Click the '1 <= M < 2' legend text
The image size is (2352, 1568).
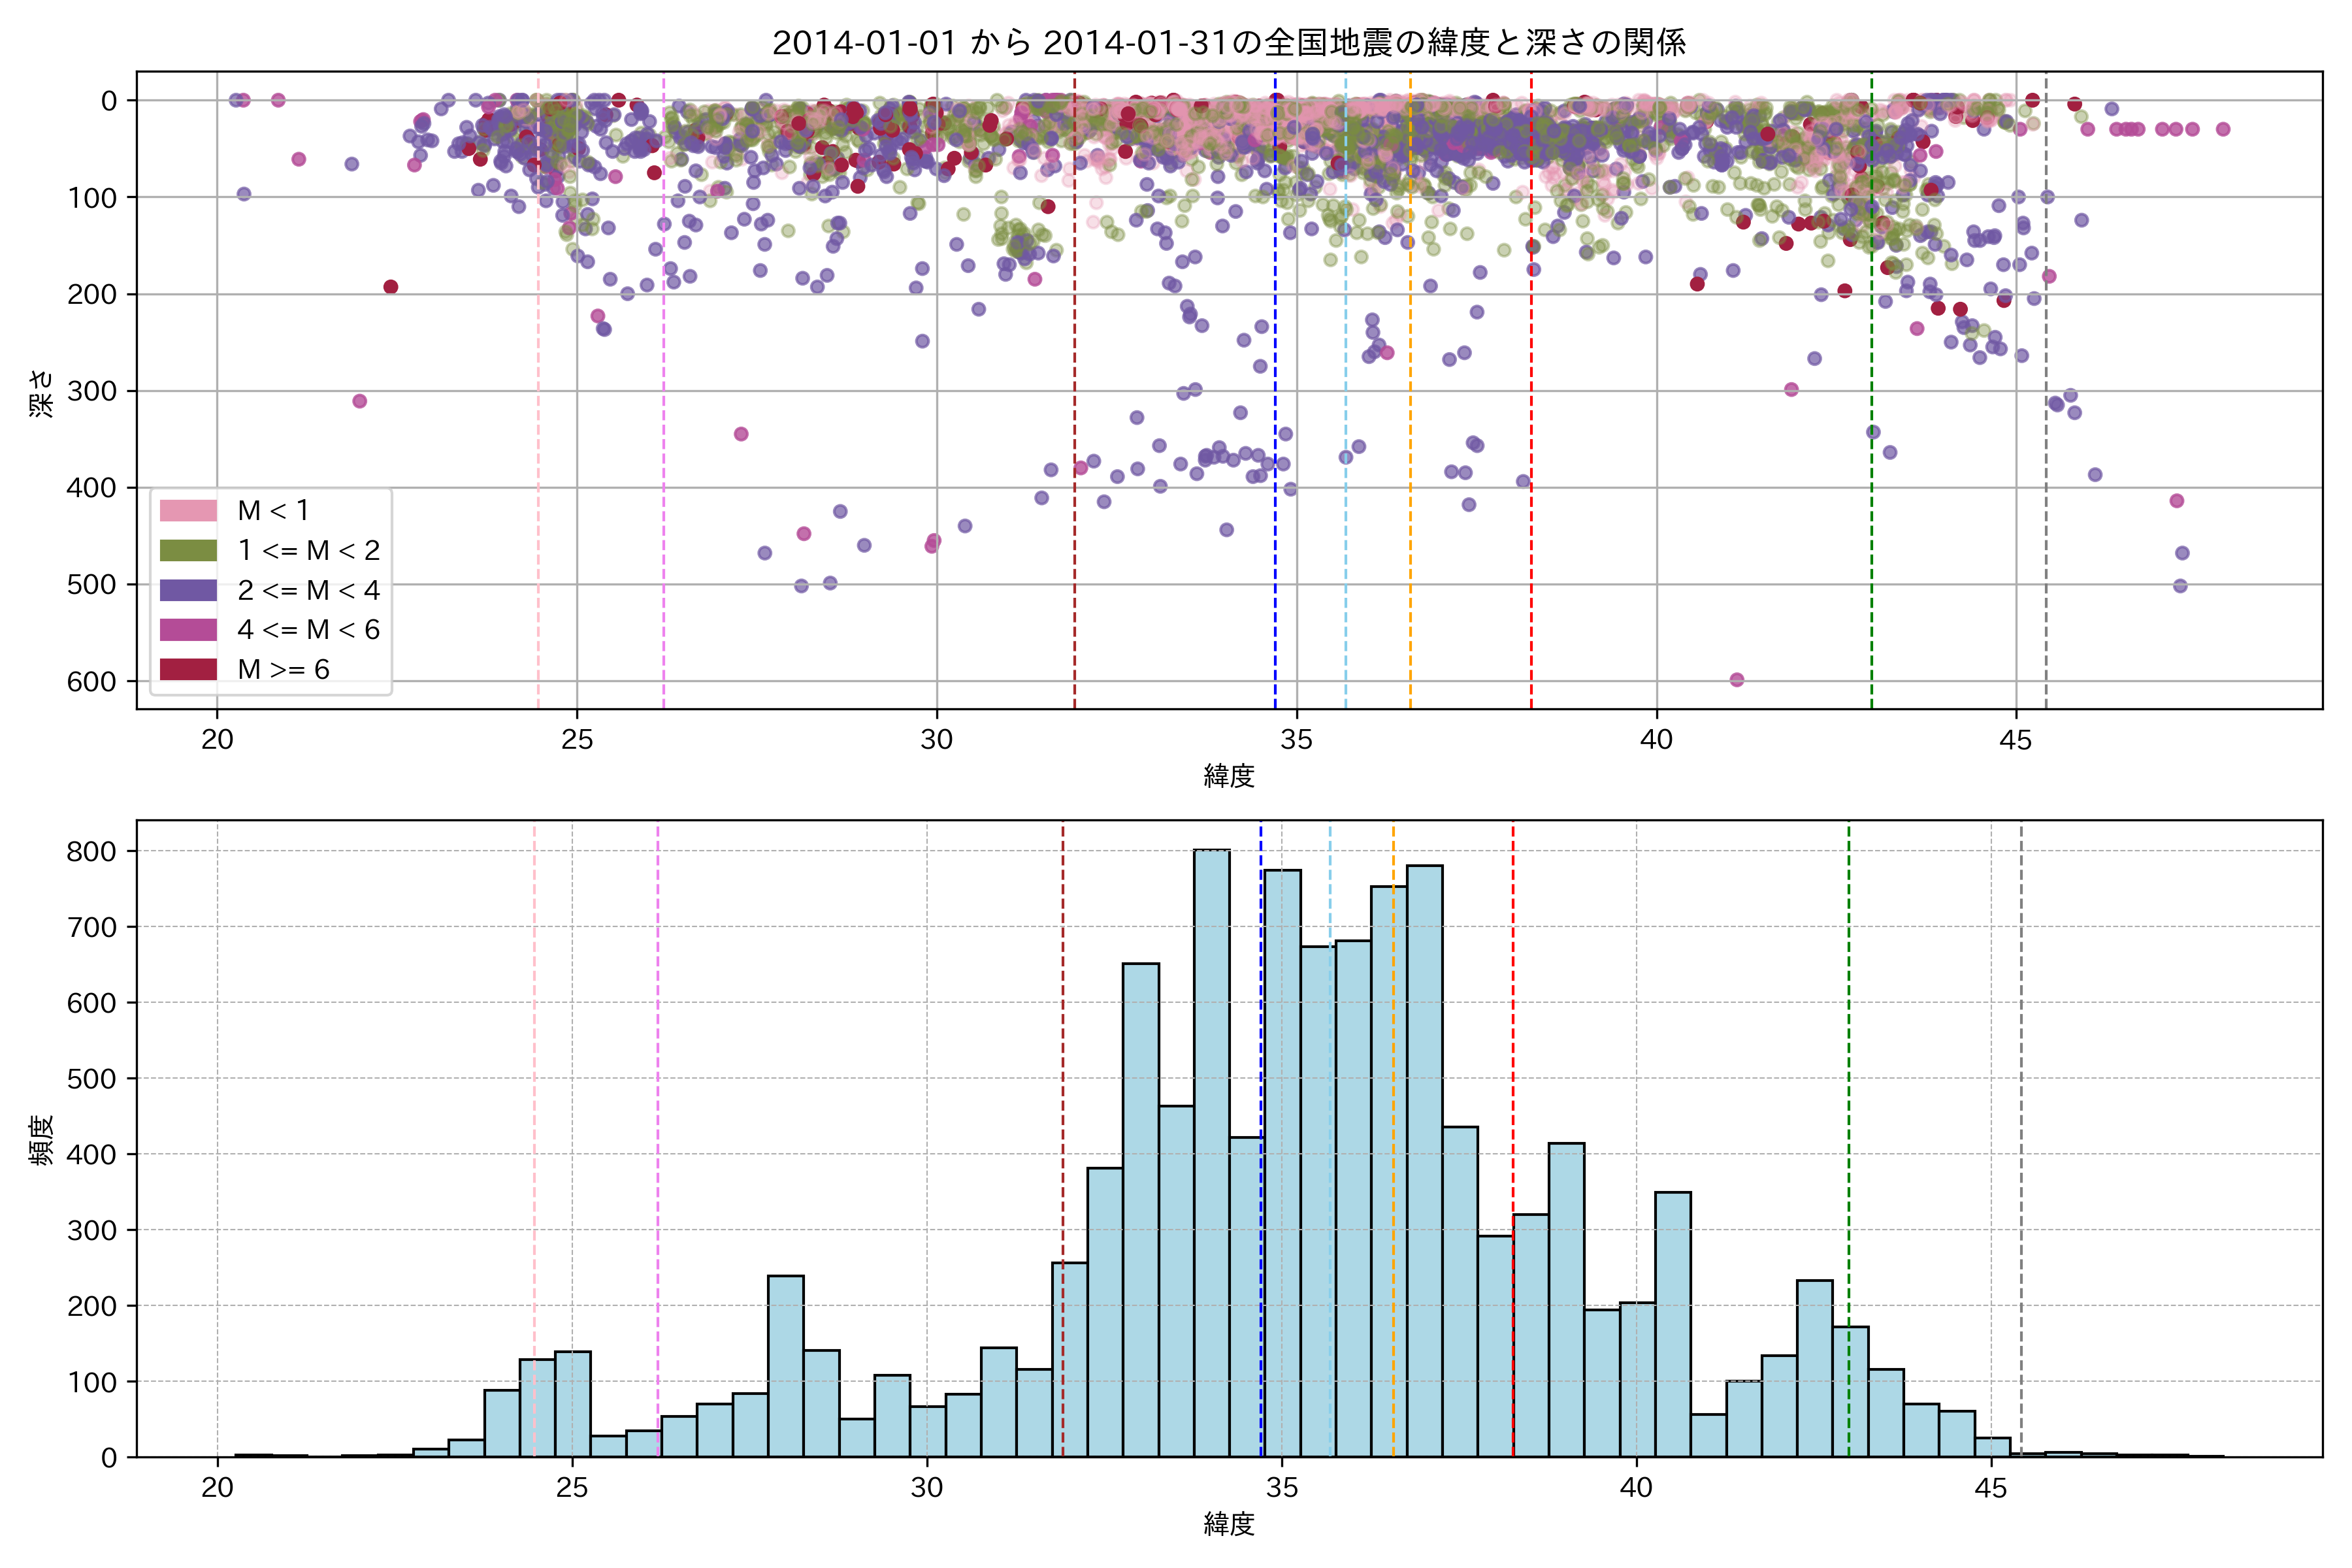(x=308, y=550)
